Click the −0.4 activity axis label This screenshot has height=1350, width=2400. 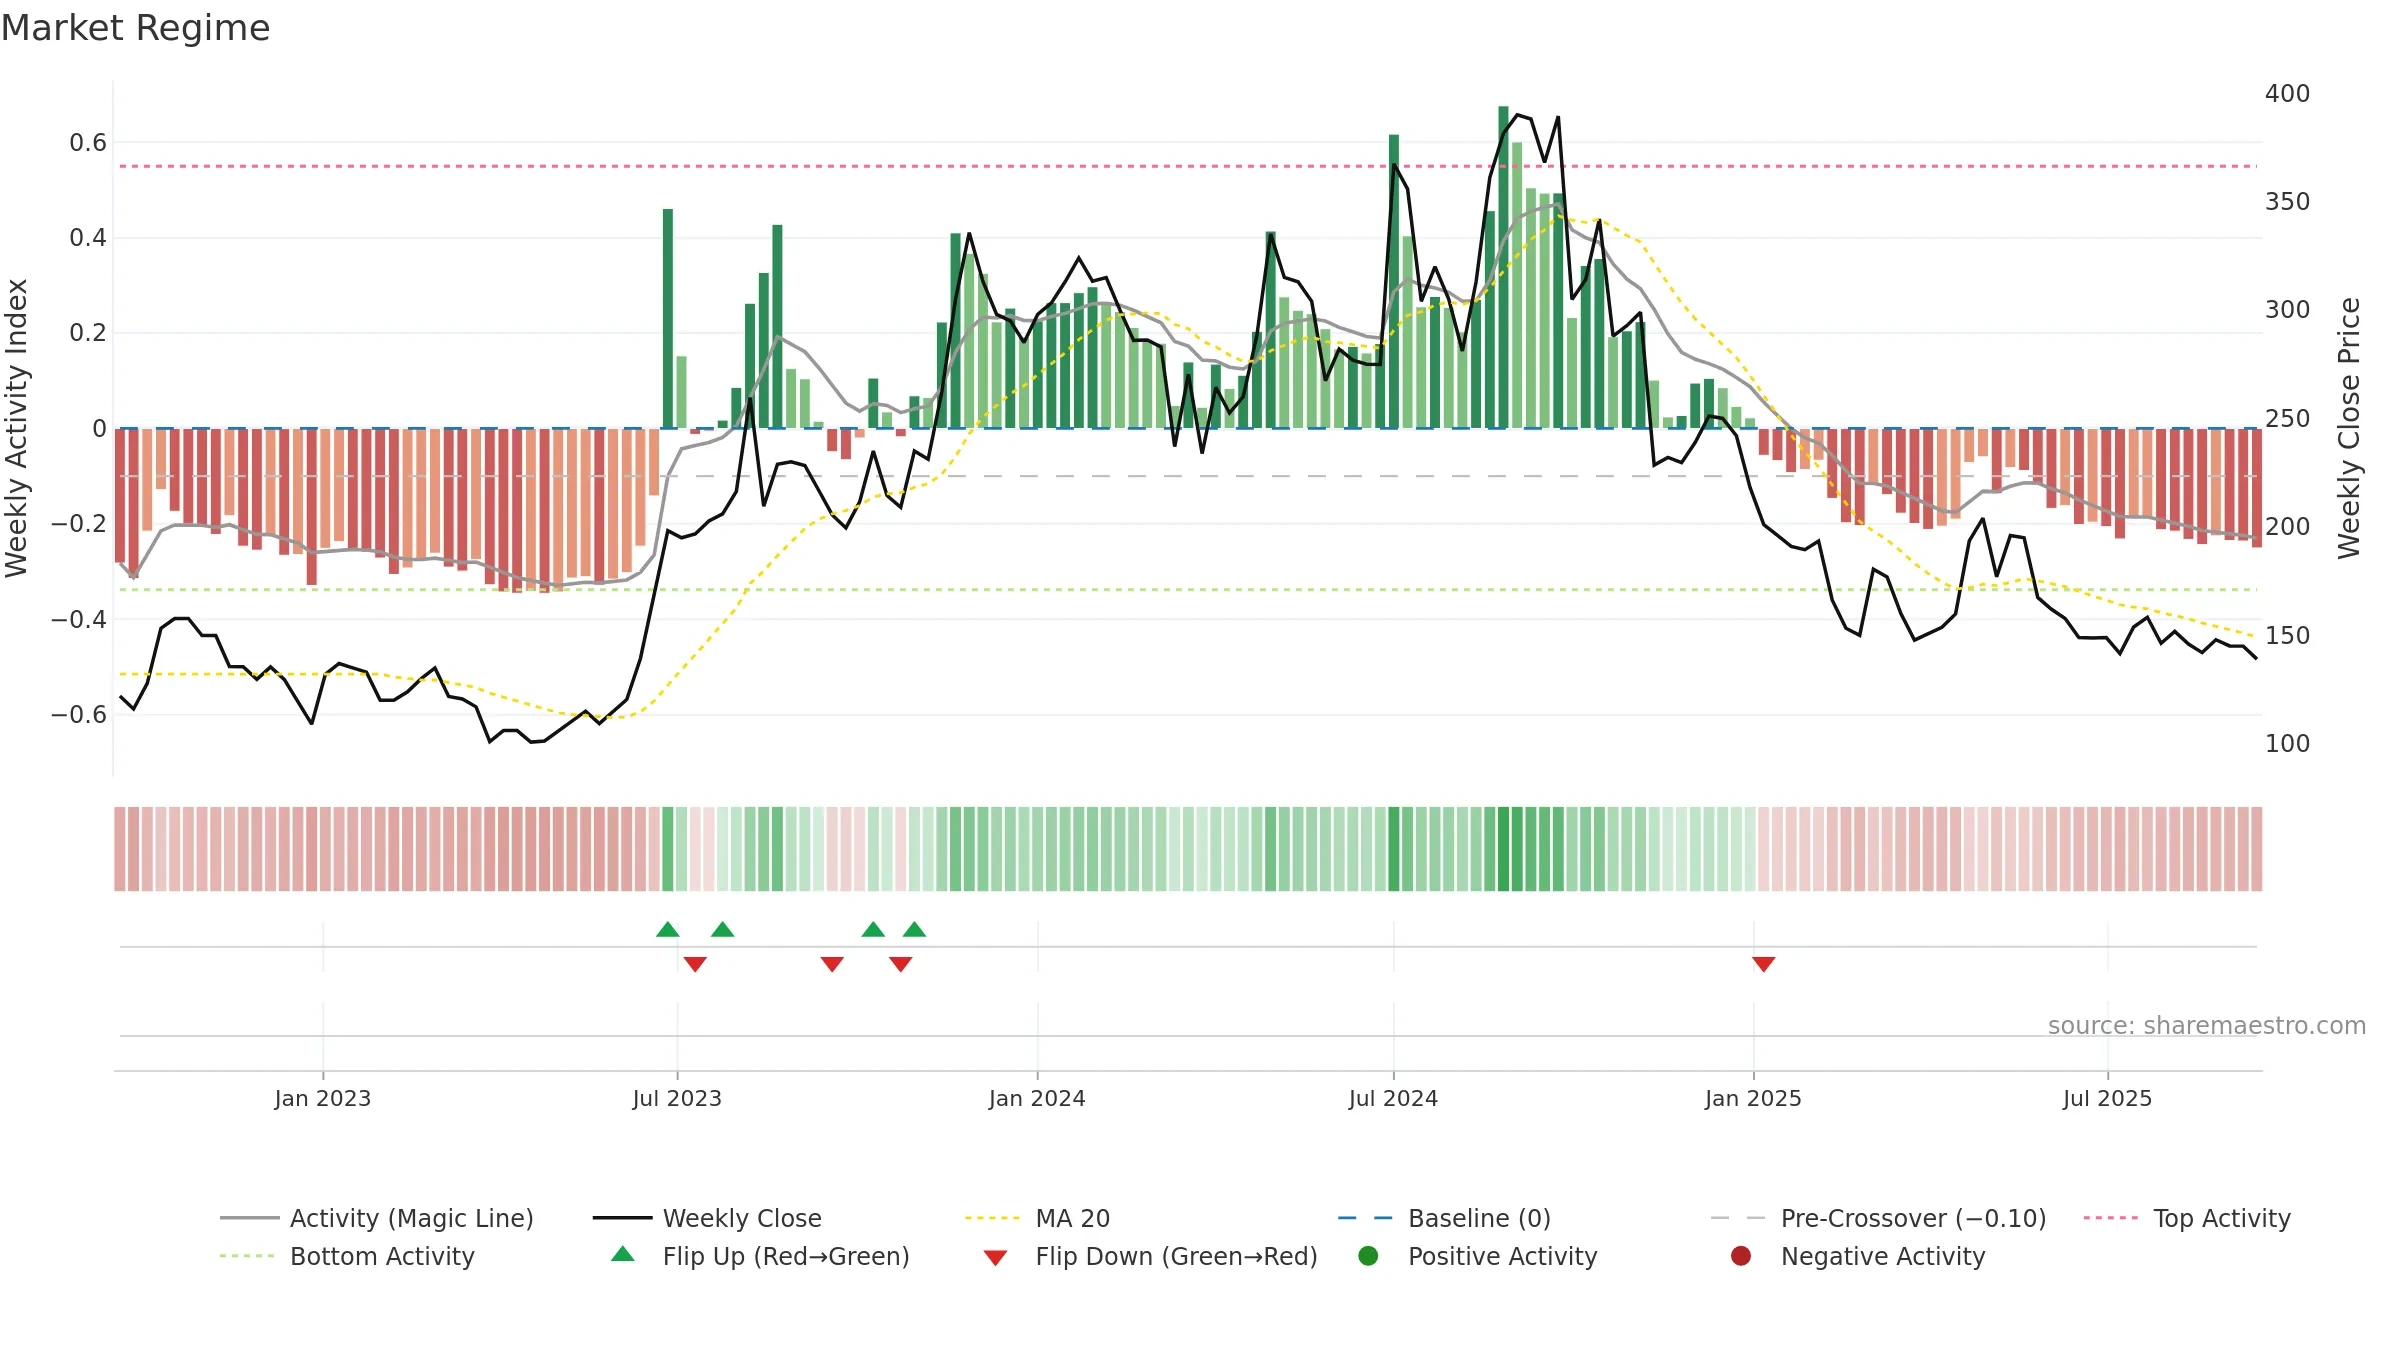click(x=79, y=620)
